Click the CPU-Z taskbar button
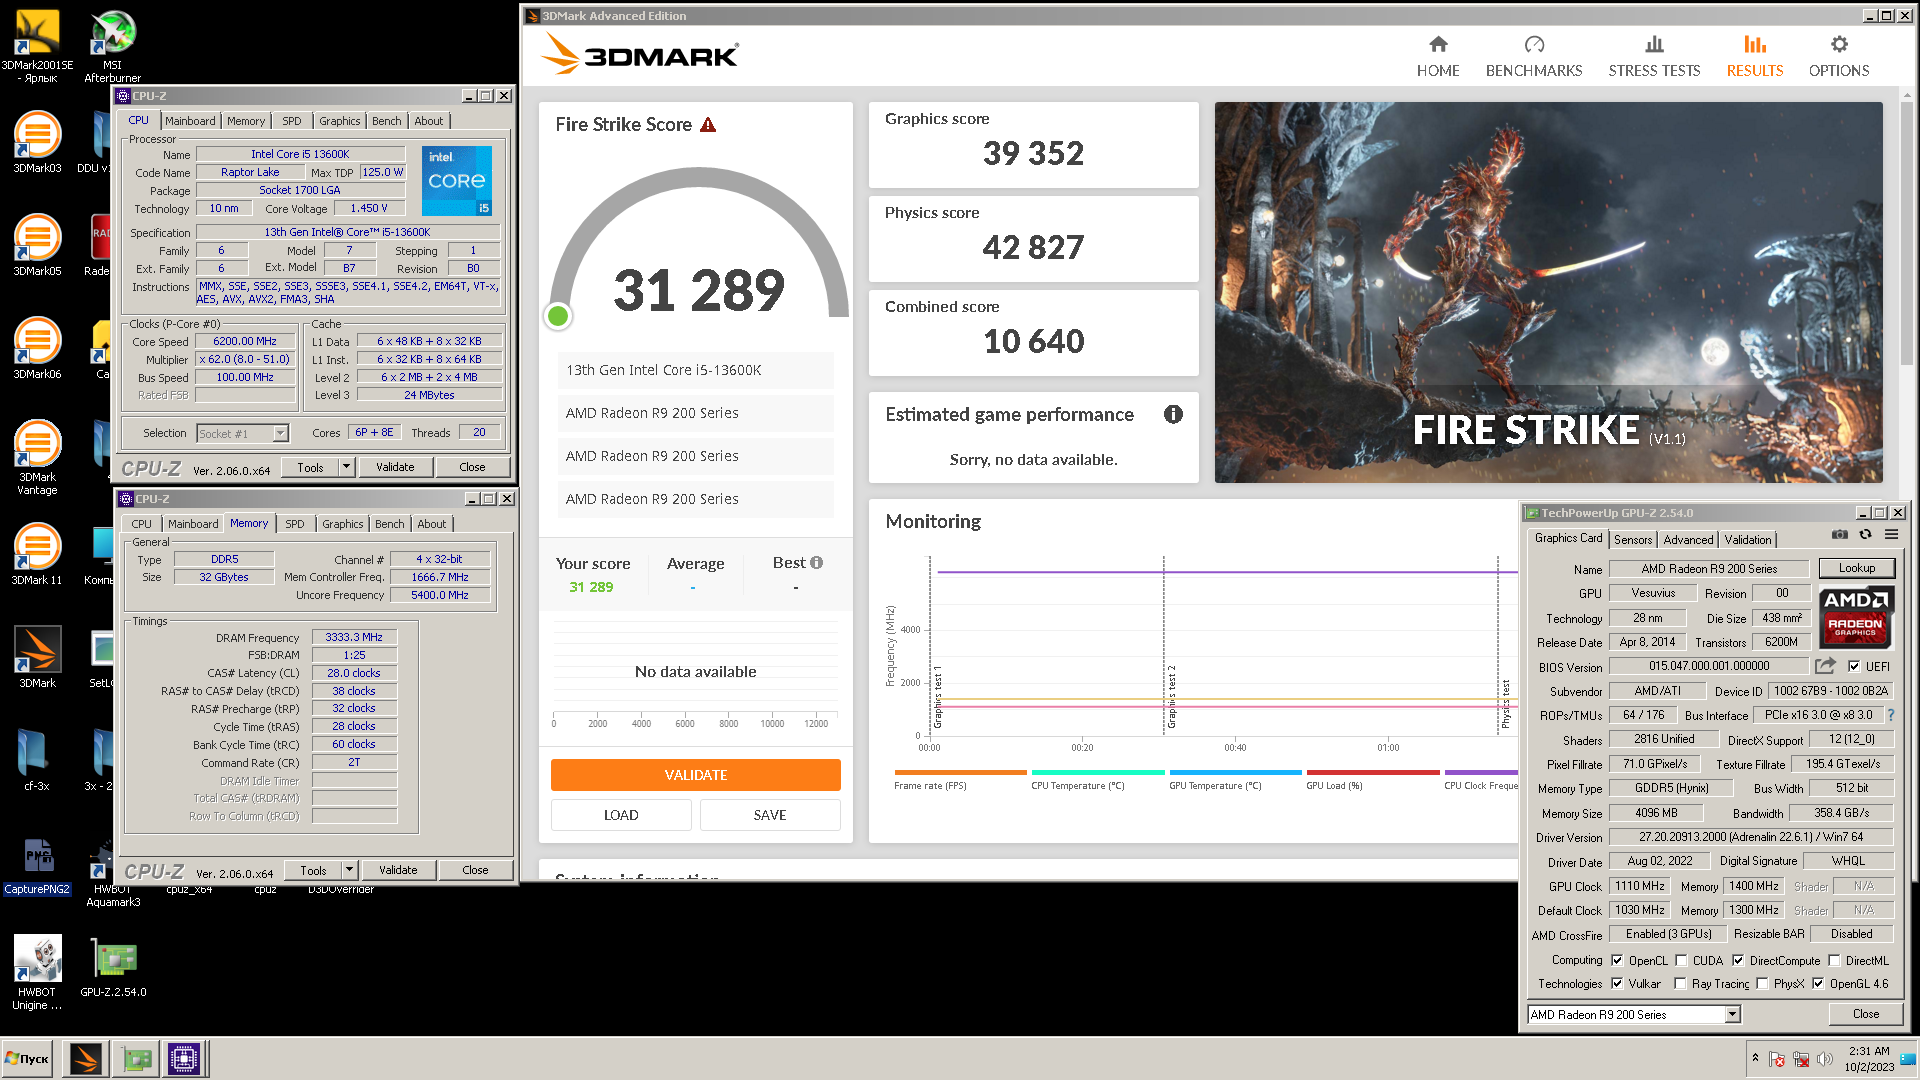 (x=184, y=1058)
